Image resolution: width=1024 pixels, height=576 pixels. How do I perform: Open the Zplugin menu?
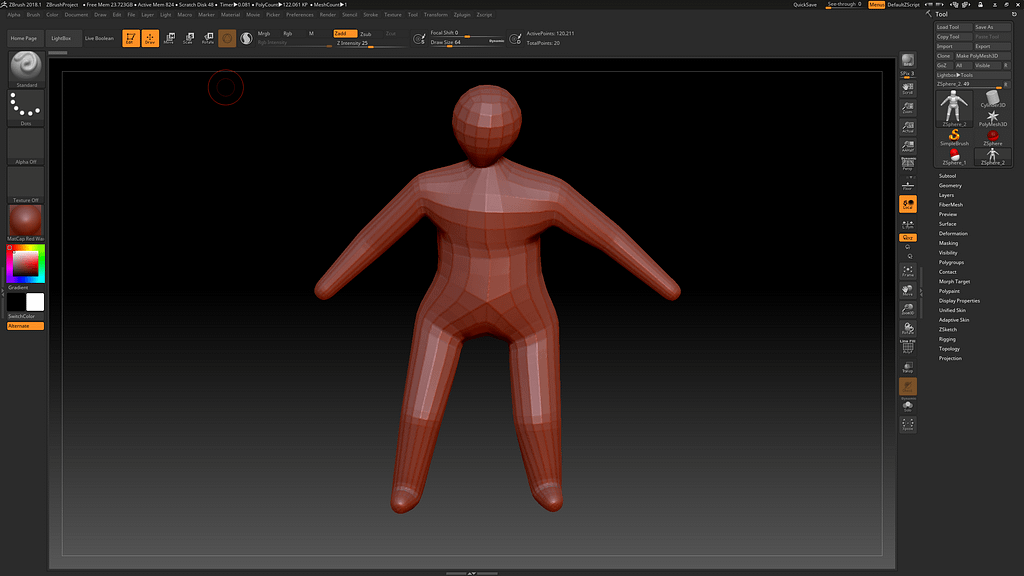462,15
